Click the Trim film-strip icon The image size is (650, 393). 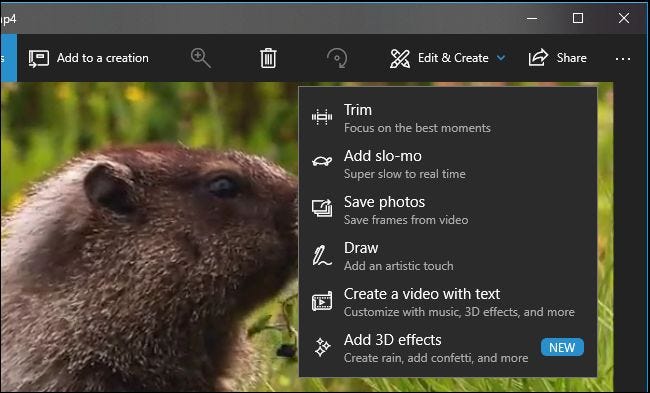click(322, 117)
